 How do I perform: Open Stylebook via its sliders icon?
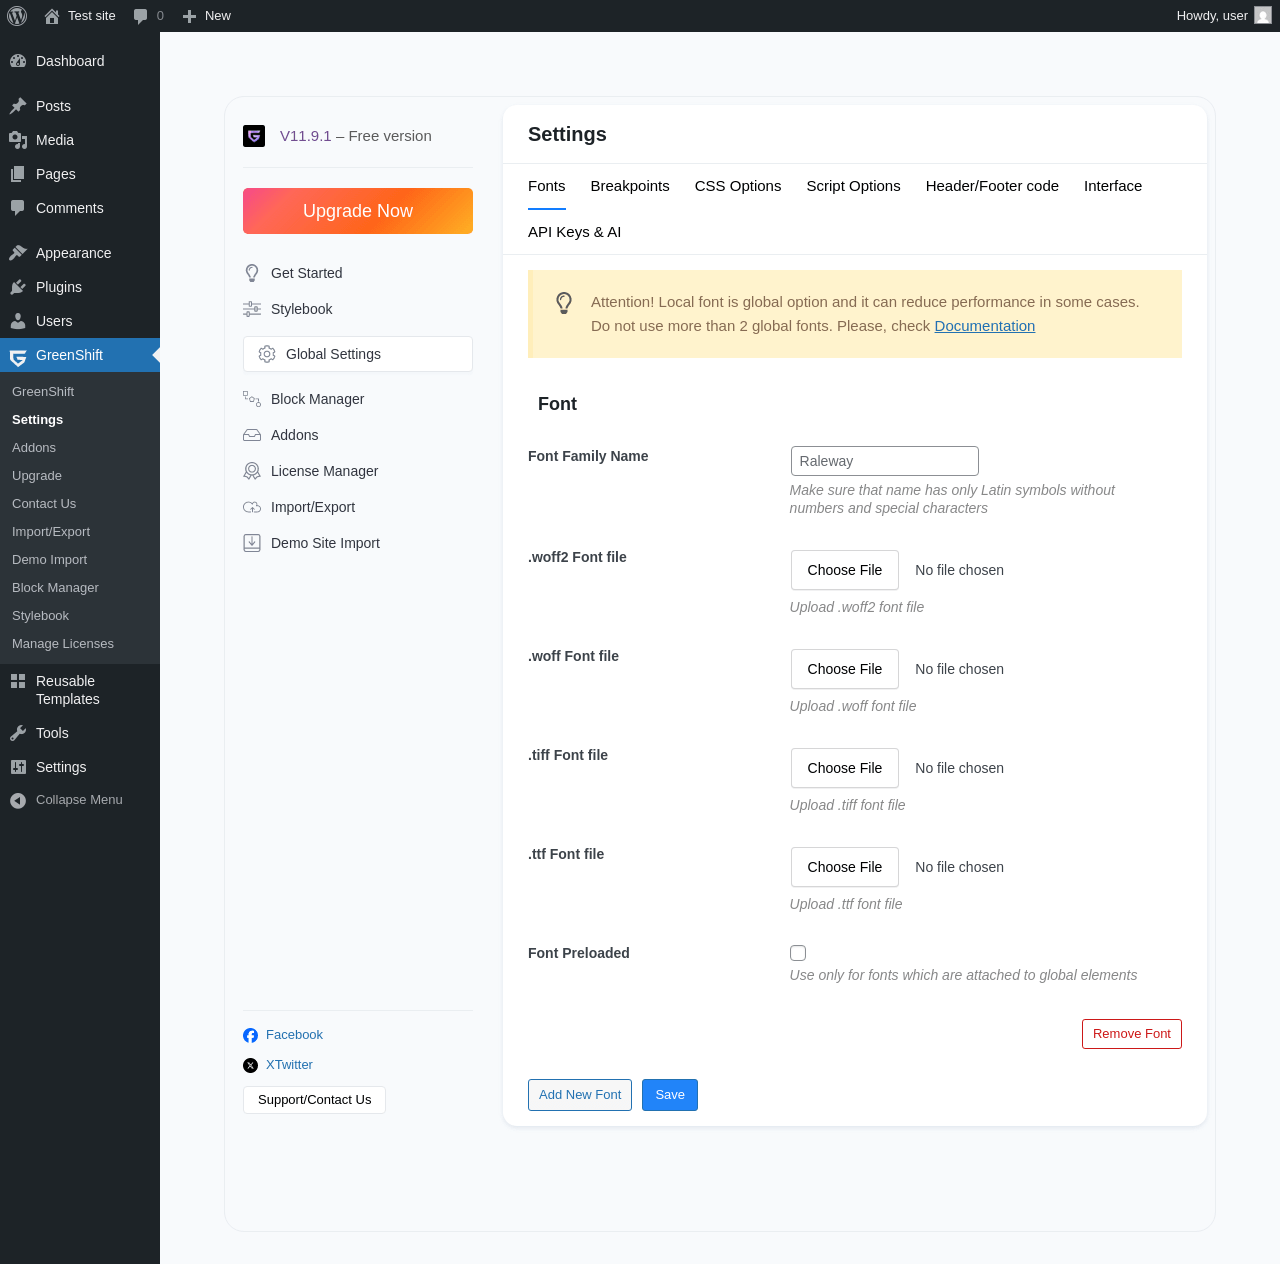(252, 309)
